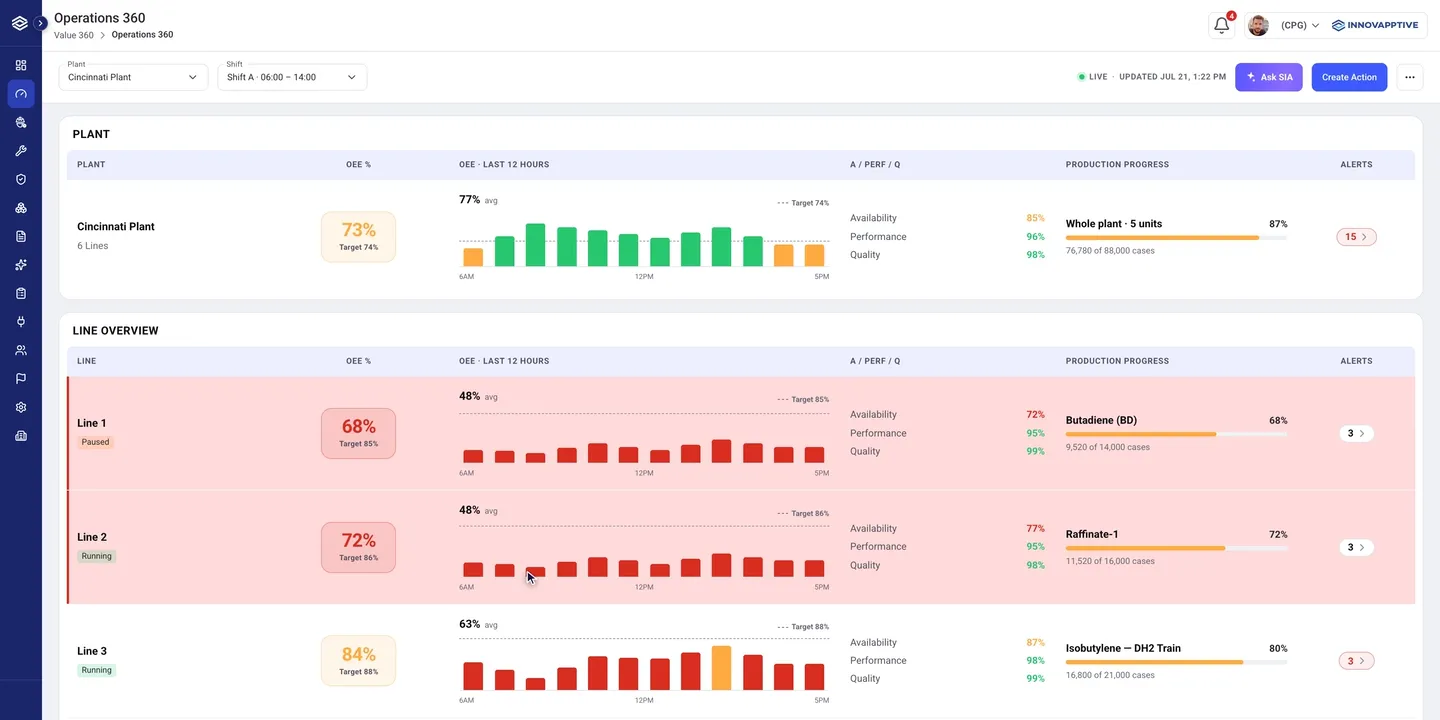Open notifications bell with badge
The image size is (1440, 720).
[x=1221, y=26]
